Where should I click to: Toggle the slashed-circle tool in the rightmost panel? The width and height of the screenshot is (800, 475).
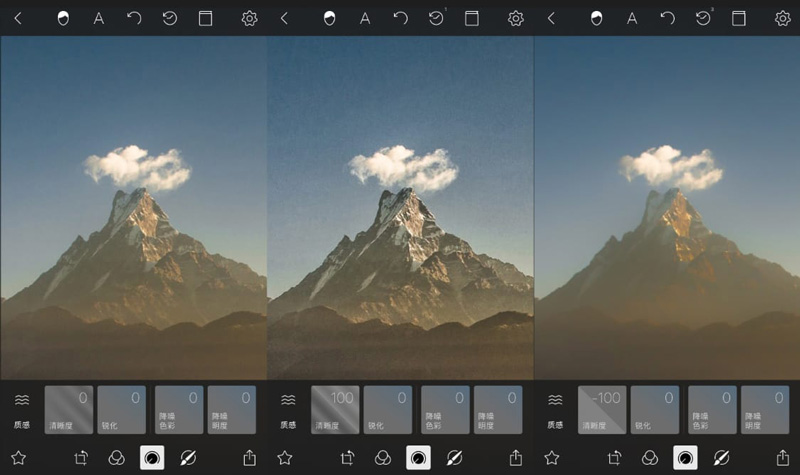coord(721,457)
